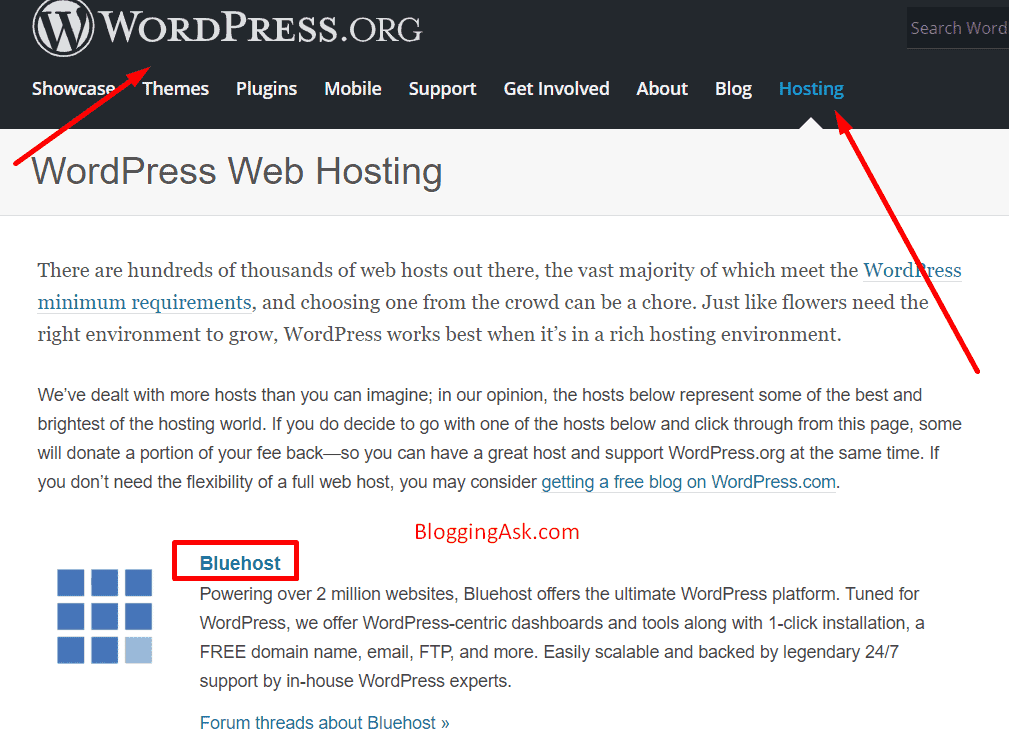Open the Bluehost heading link

pos(240,563)
